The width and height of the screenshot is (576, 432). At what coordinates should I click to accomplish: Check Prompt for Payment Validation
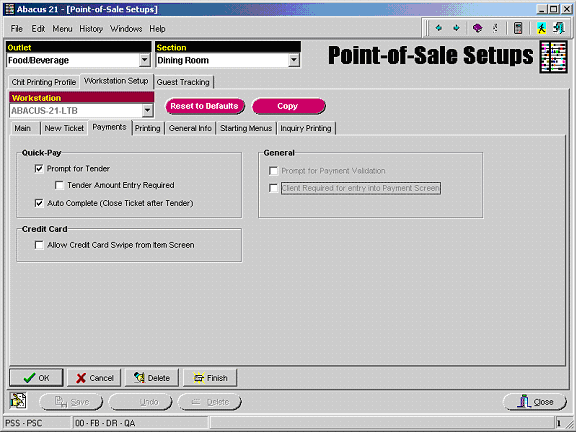click(273, 171)
